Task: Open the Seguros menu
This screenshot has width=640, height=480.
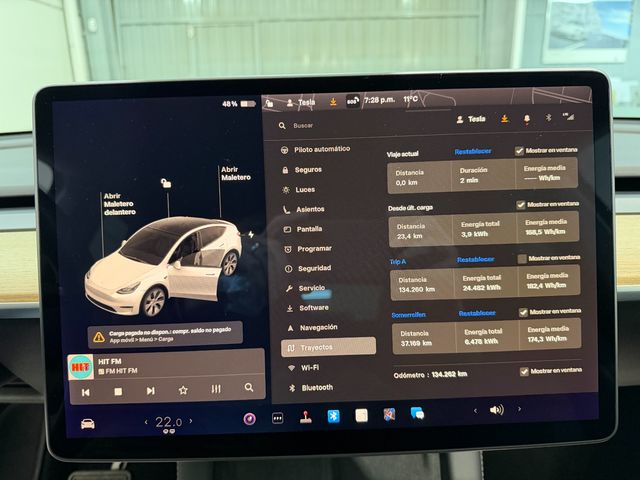Action: tap(302, 169)
